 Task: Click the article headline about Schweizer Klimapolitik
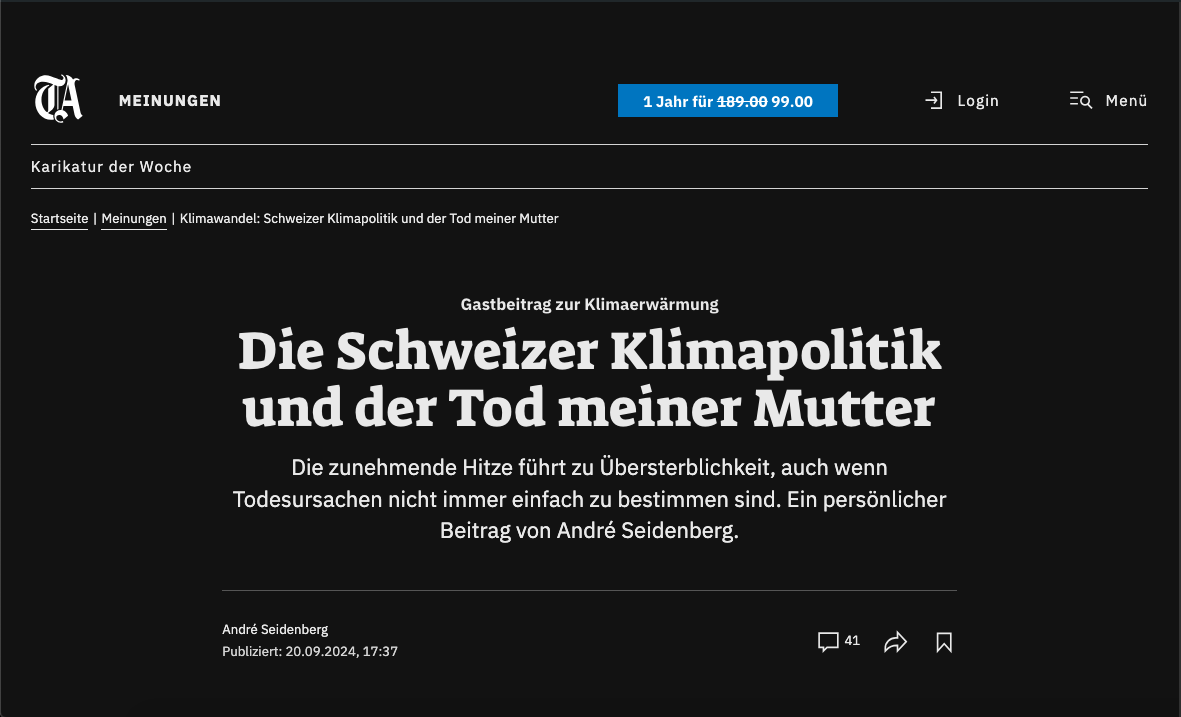[x=590, y=380]
